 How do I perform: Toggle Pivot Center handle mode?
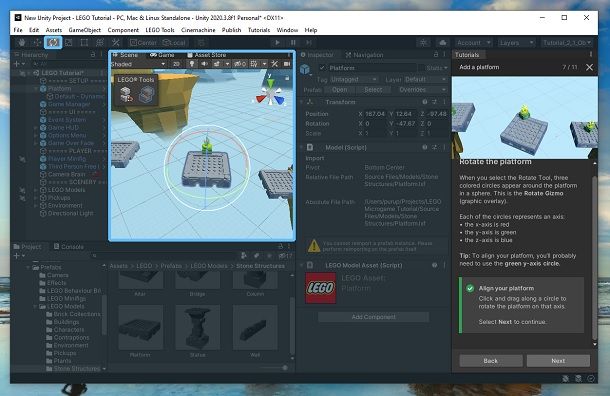coord(143,42)
